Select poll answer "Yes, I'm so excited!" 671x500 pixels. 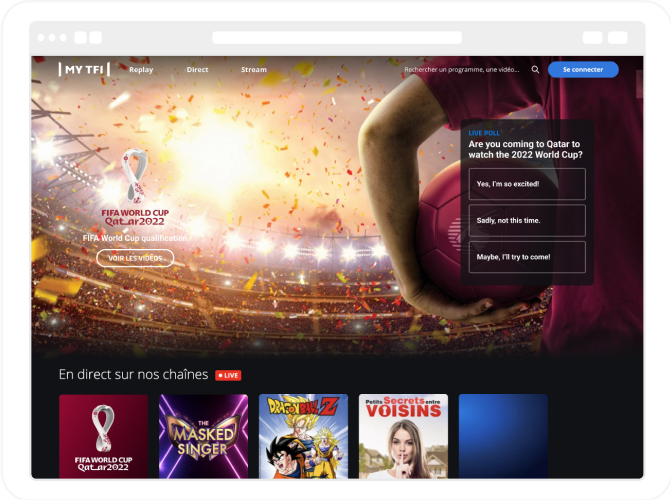pyautogui.click(x=527, y=184)
